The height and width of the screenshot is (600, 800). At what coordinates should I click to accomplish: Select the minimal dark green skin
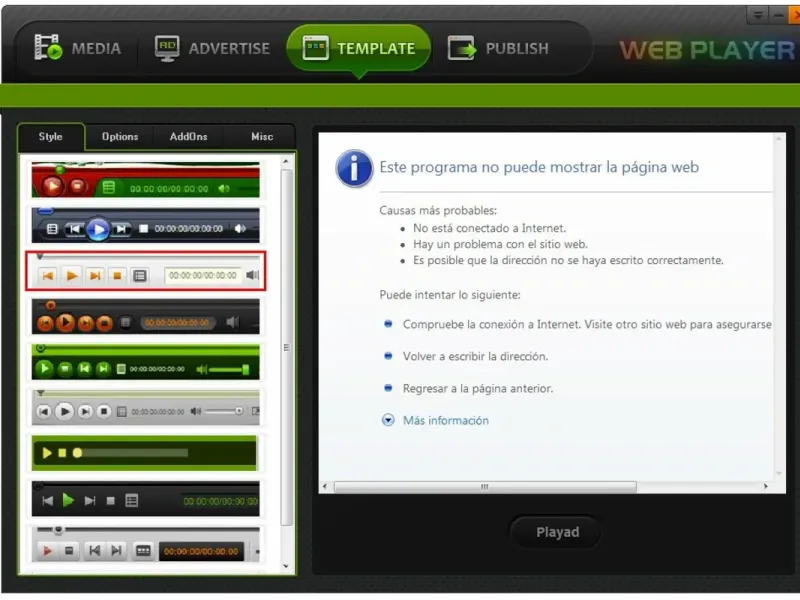pos(144,453)
